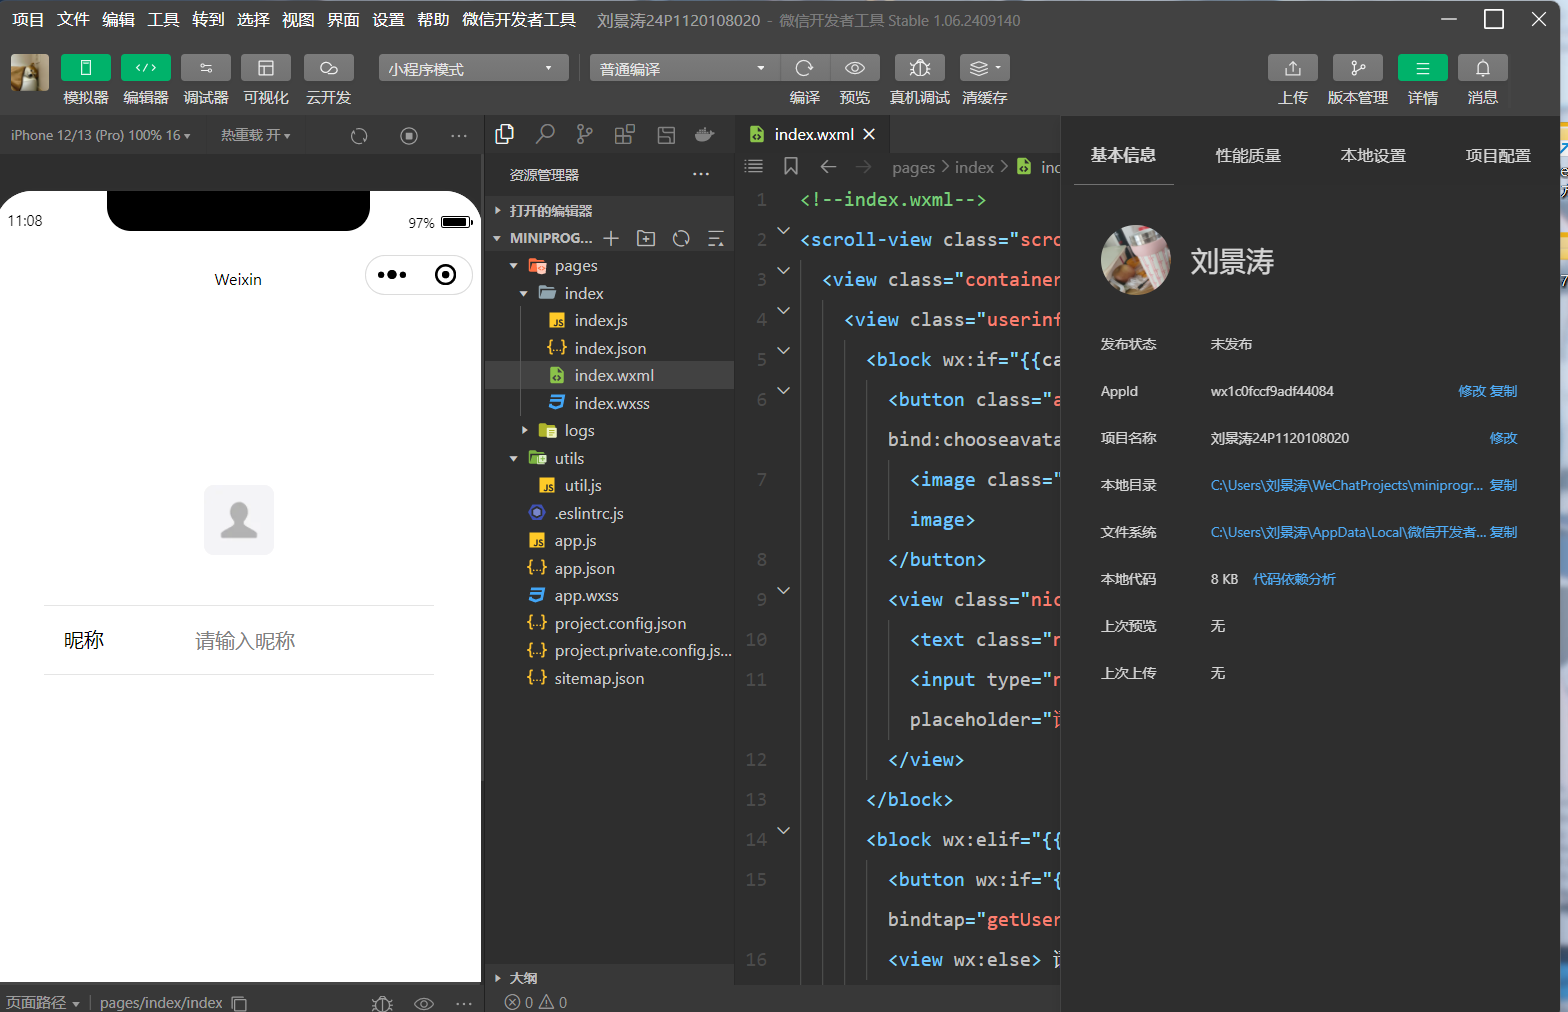Open the docker whale icon
Image resolution: width=1568 pixels, height=1012 pixels.
[x=705, y=134]
